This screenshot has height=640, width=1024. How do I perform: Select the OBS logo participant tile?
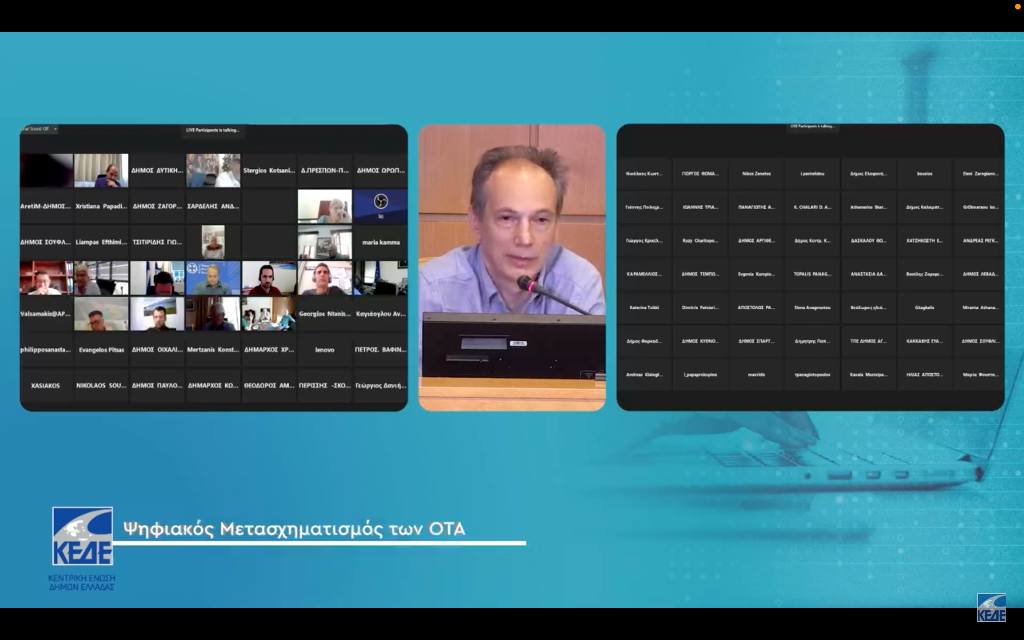[x=380, y=205]
